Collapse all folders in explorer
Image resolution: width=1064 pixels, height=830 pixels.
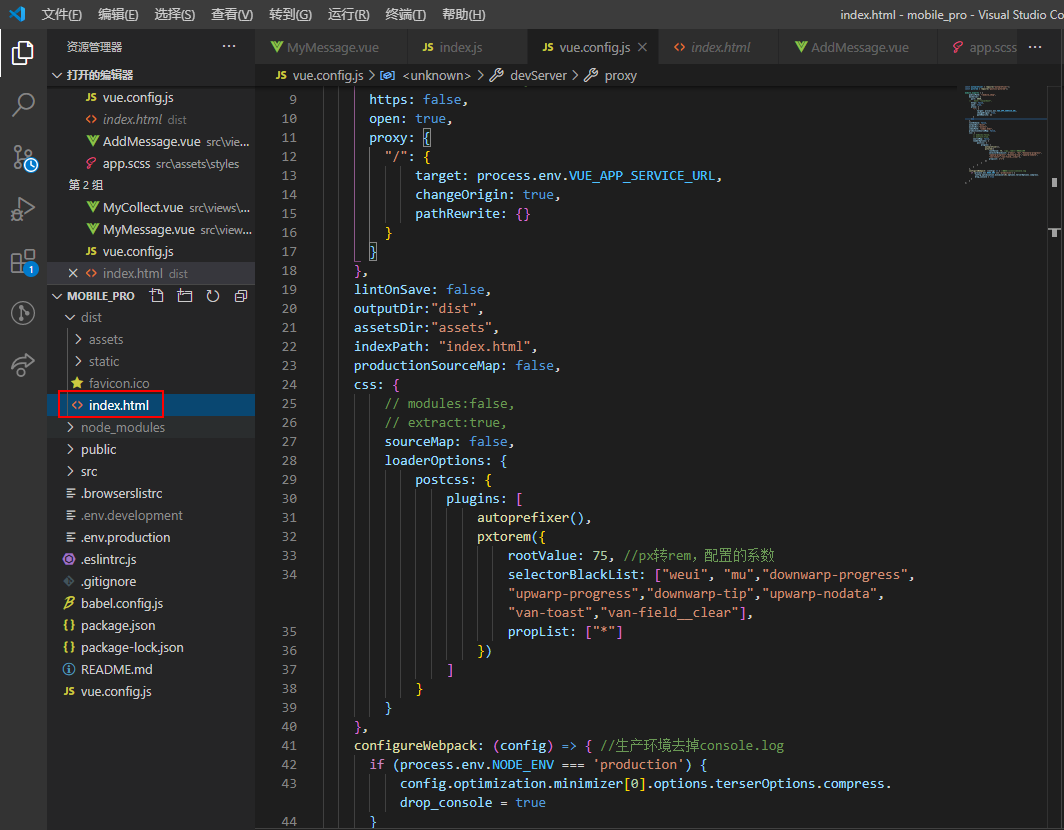pyautogui.click(x=240, y=296)
